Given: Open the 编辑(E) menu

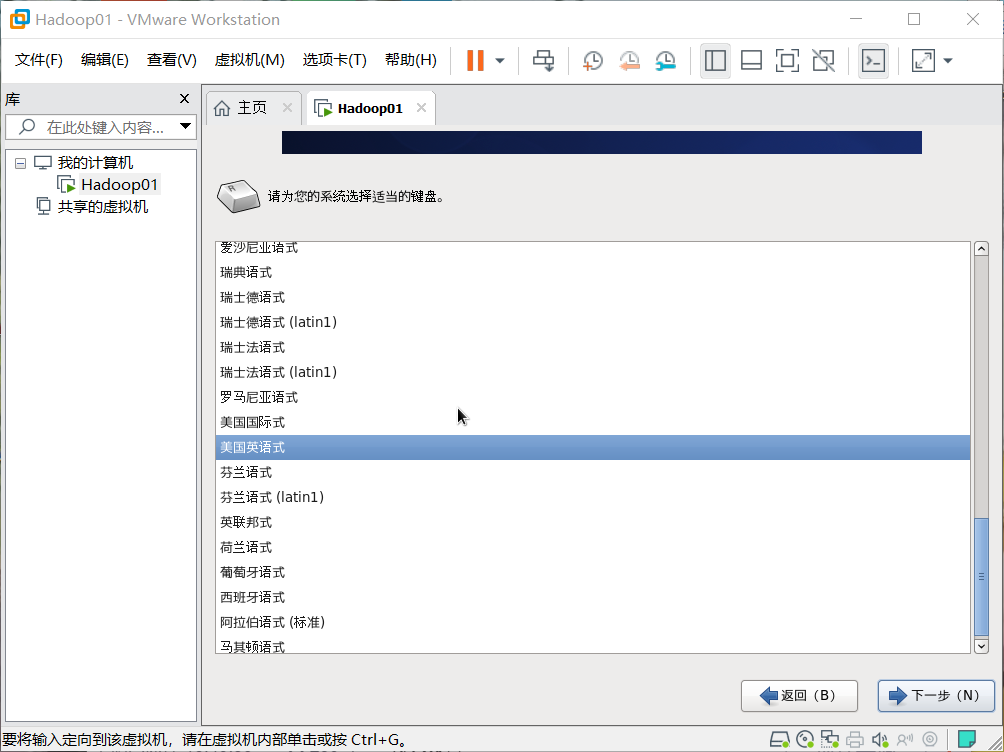Looking at the screenshot, I should 104,60.
